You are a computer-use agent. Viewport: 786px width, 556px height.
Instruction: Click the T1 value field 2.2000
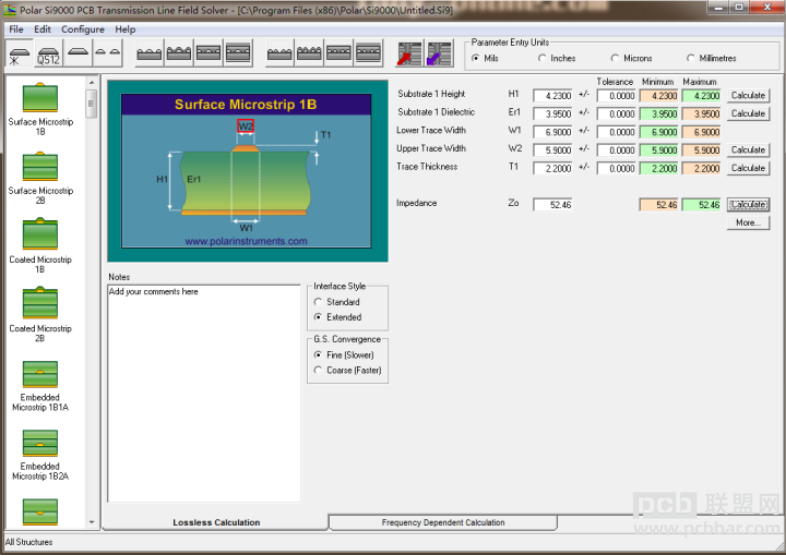pyautogui.click(x=552, y=168)
